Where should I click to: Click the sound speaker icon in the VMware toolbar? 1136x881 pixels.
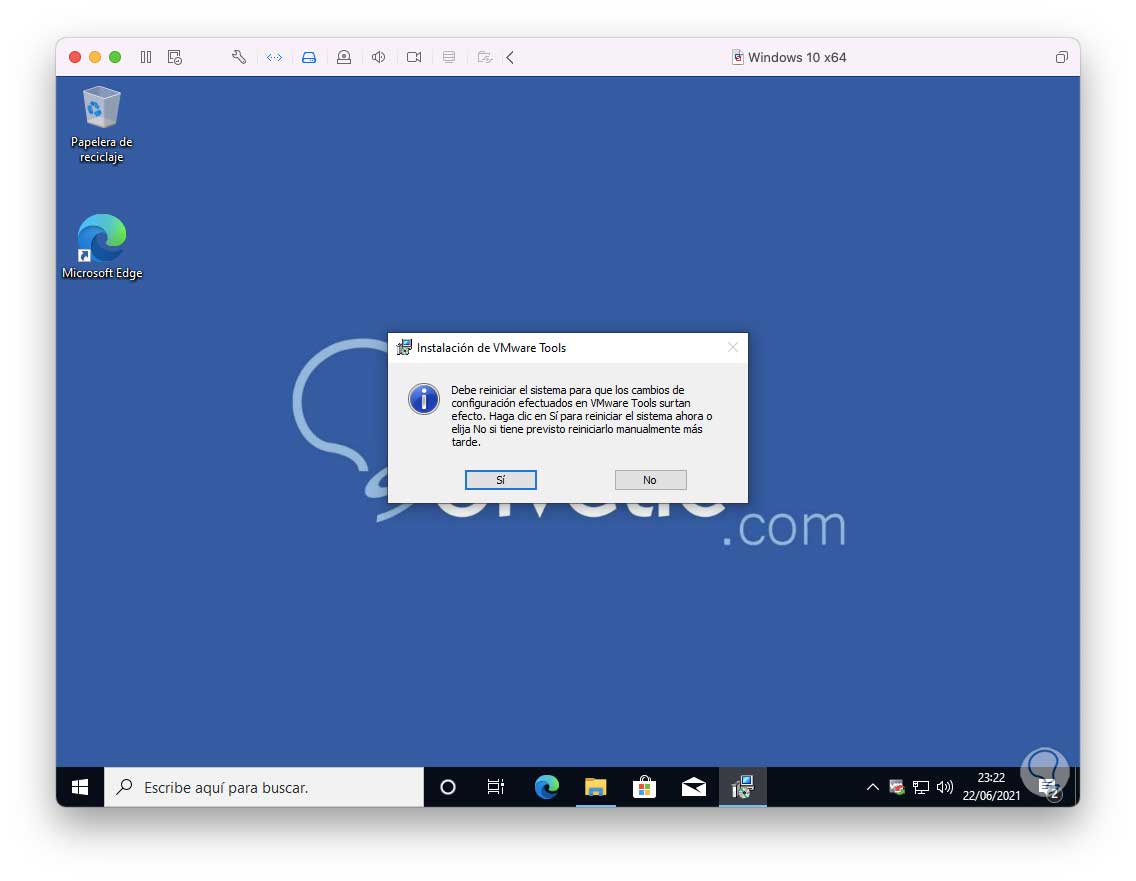tap(378, 57)
